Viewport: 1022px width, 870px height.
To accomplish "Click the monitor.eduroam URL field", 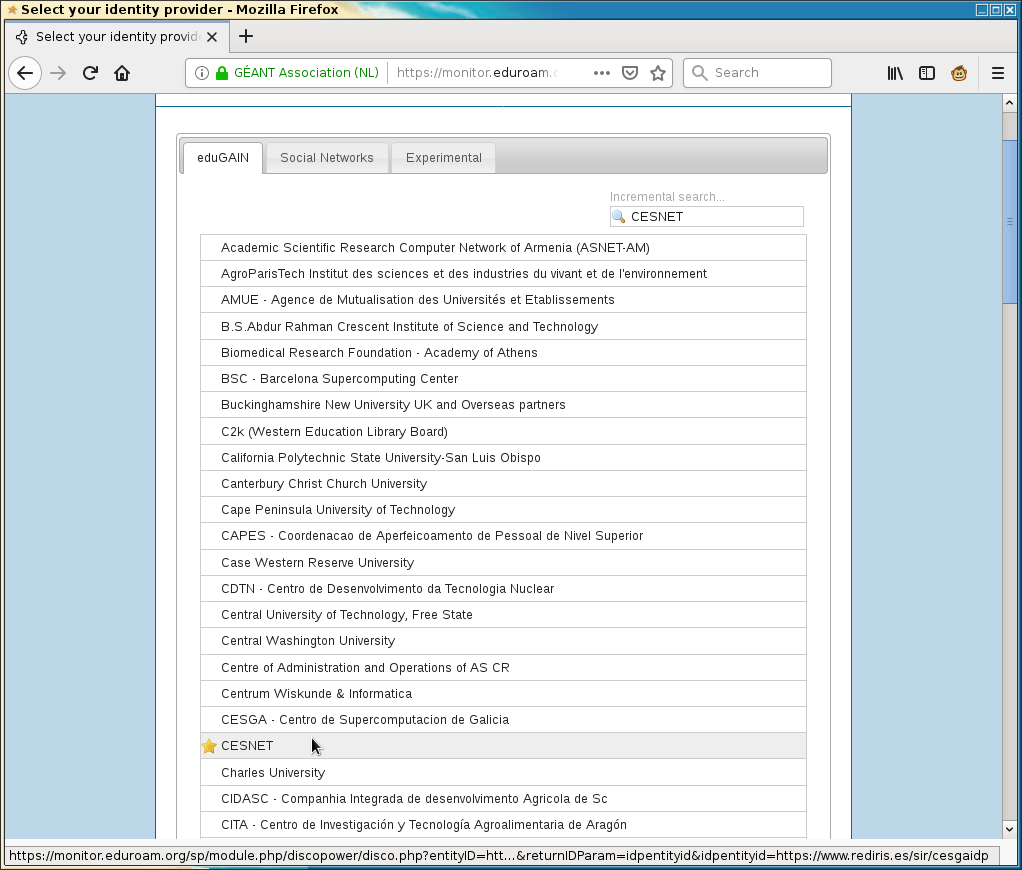I will tap(478, 73).
